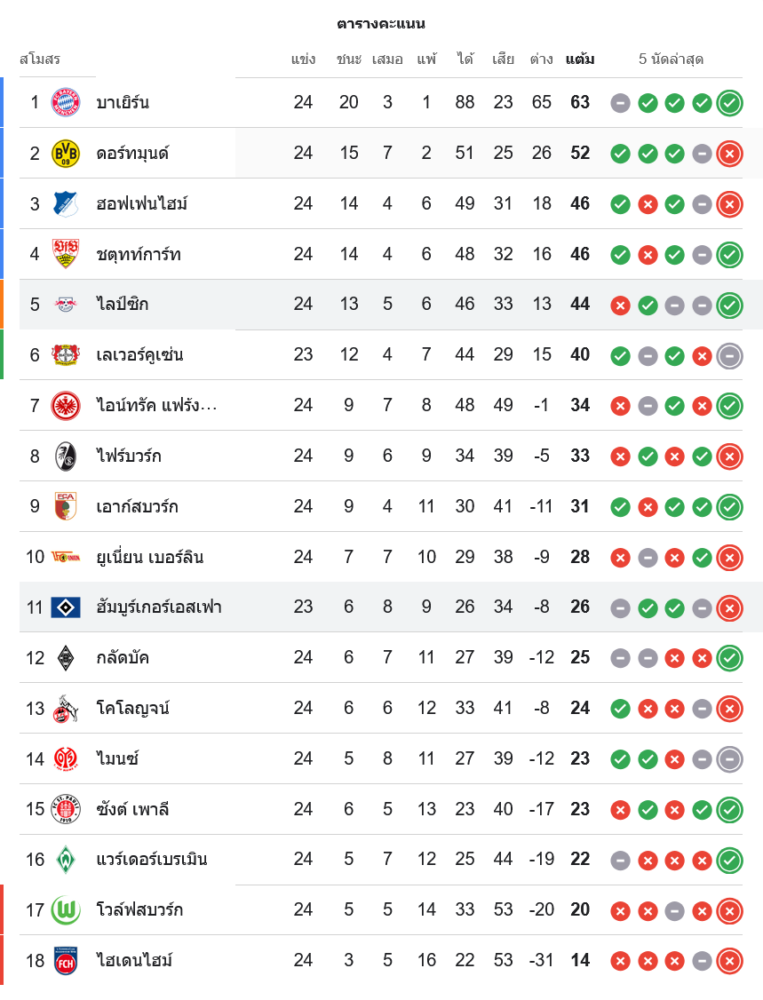Click the Bayer Leverkusen crest
The width and height of the screenshot is (763, 1000).
[65, 355]
